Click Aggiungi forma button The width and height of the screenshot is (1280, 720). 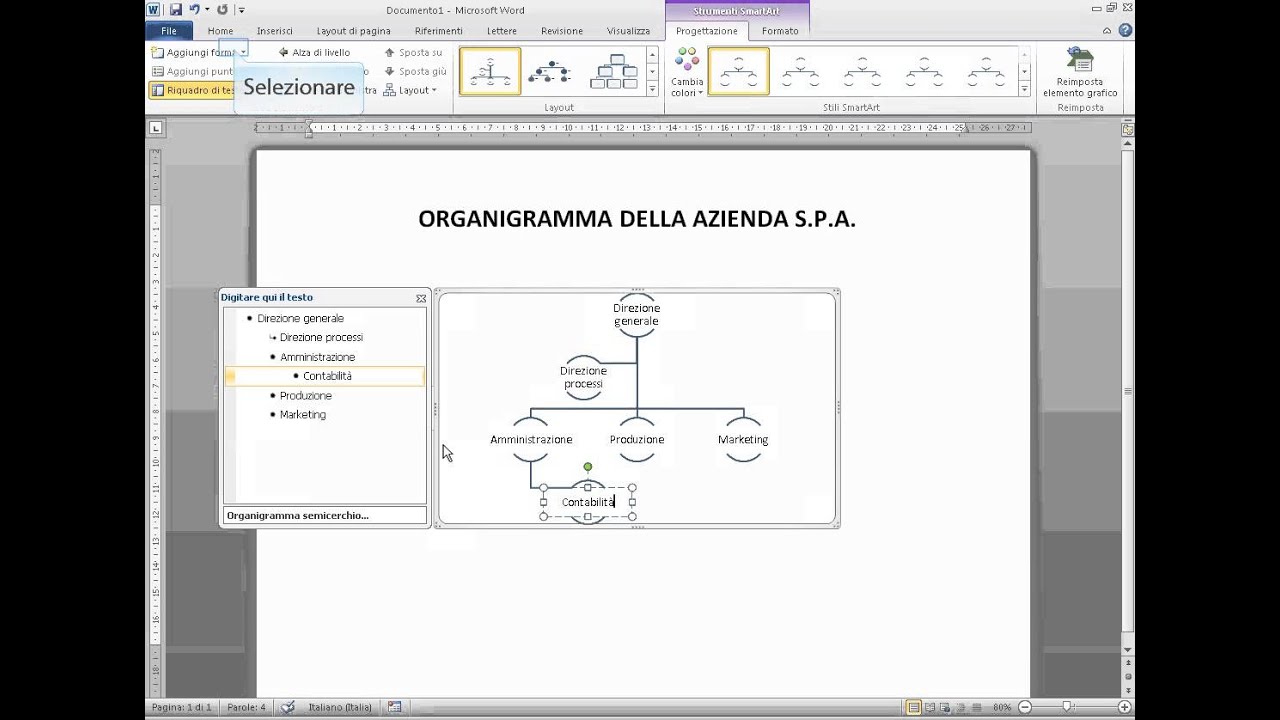(x=193, y=52)
